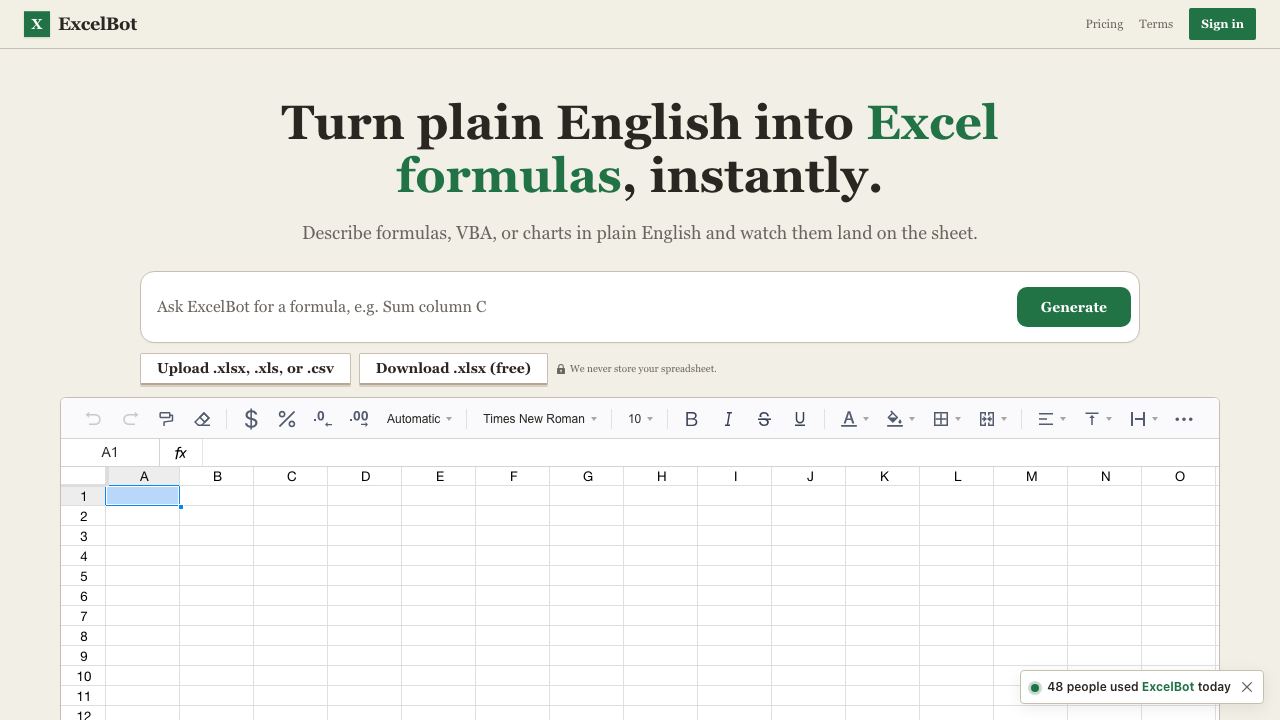
Task: Click the borders icon
Action: [941, 419]
